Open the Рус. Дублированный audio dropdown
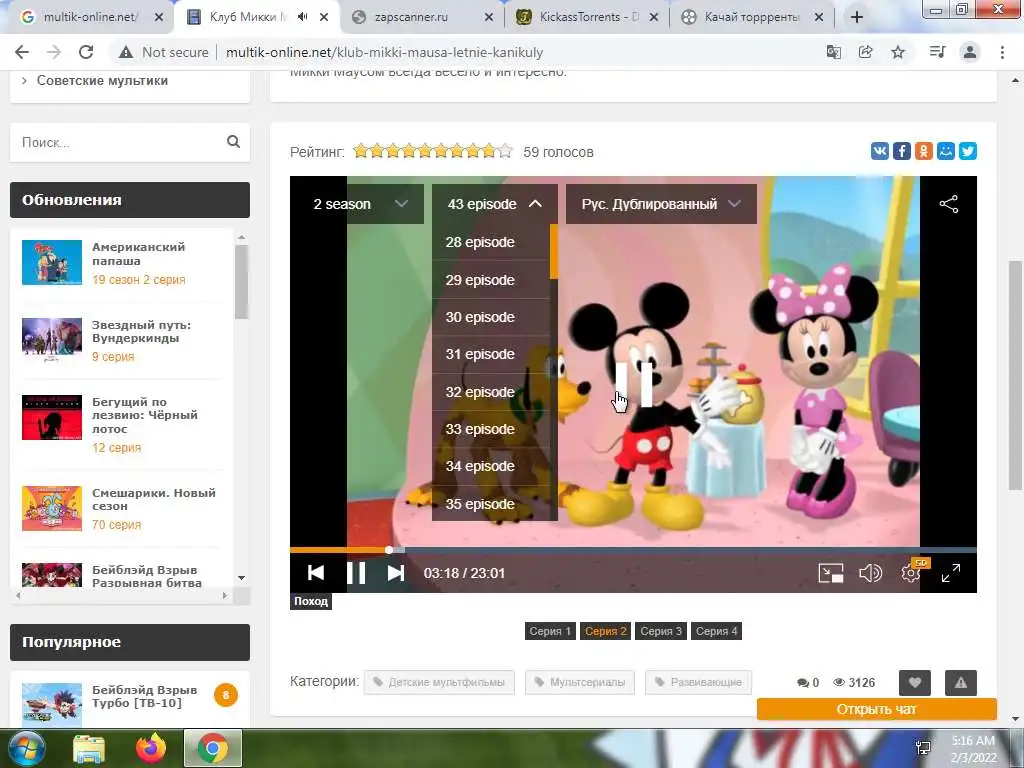1024x768 pixels. (x=661, y=204)
